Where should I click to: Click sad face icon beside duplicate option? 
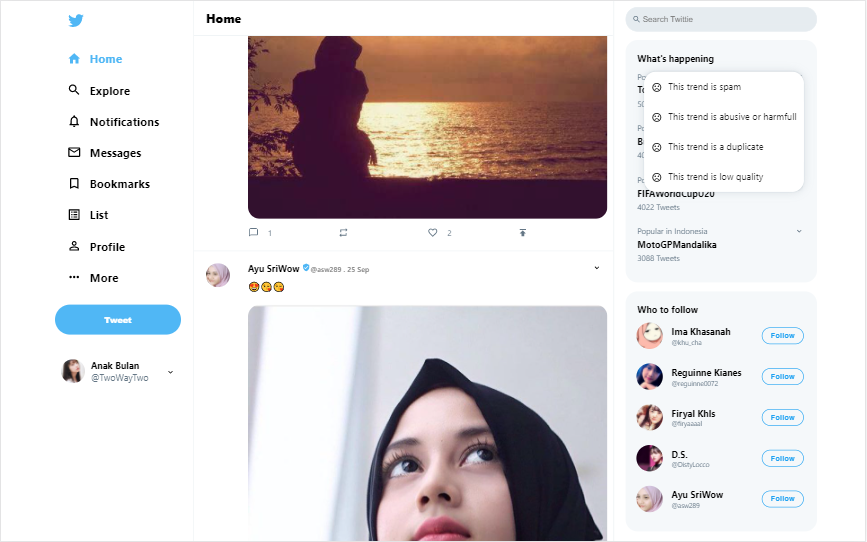(x=657, y=147)
